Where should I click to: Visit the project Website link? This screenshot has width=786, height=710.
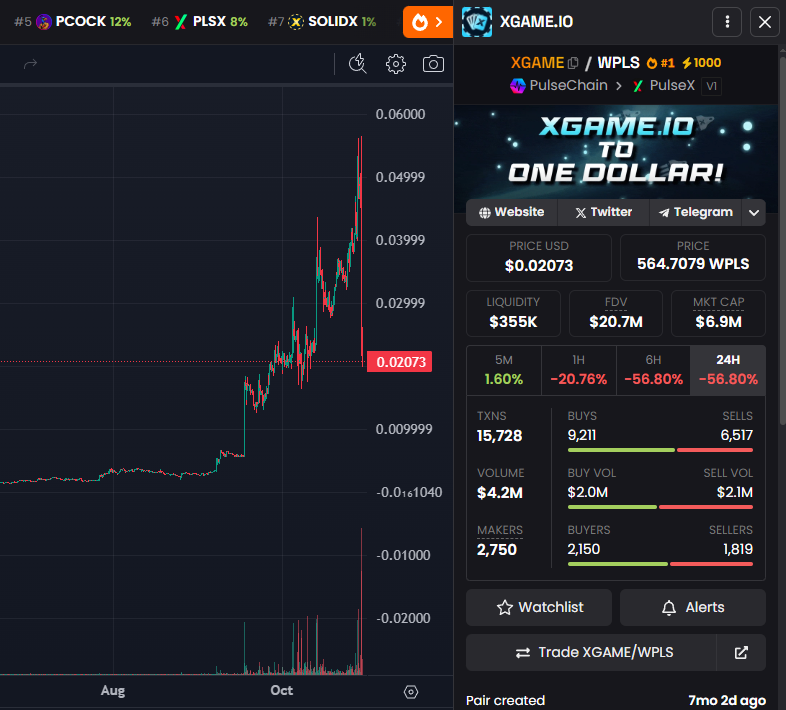[512, 212]
